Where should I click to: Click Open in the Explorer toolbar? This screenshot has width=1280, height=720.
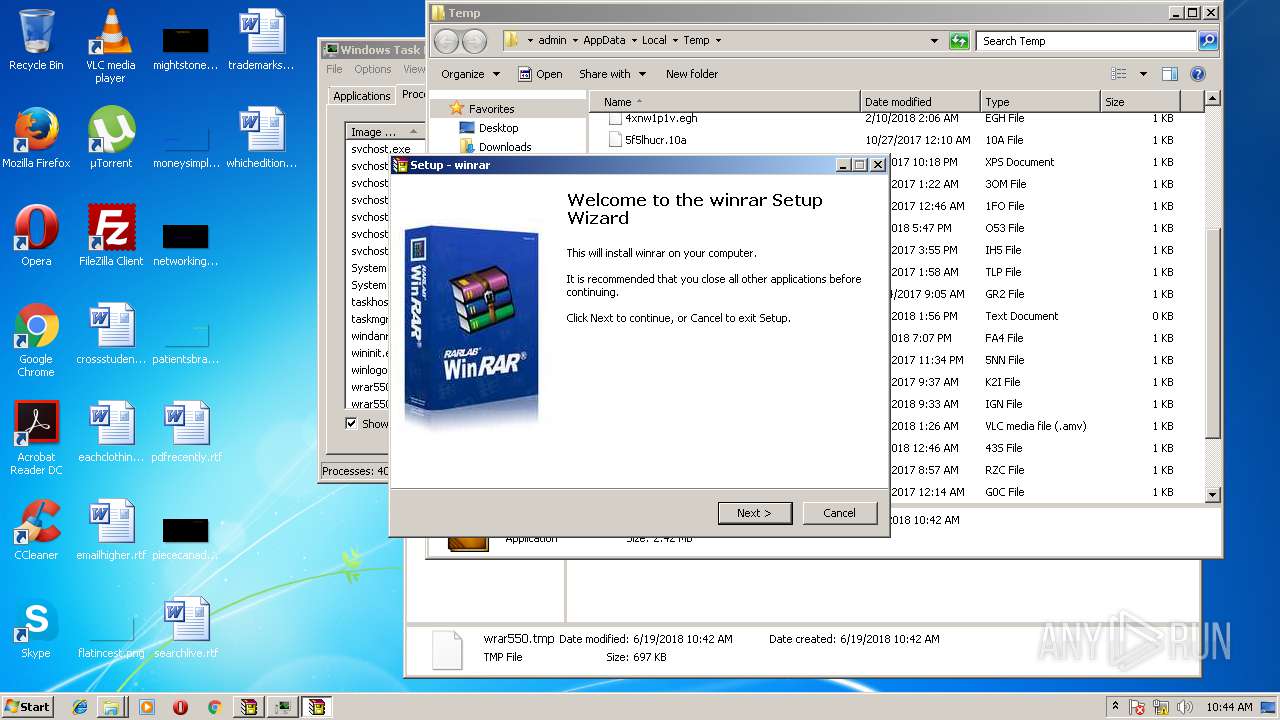[x=540, y=74]
